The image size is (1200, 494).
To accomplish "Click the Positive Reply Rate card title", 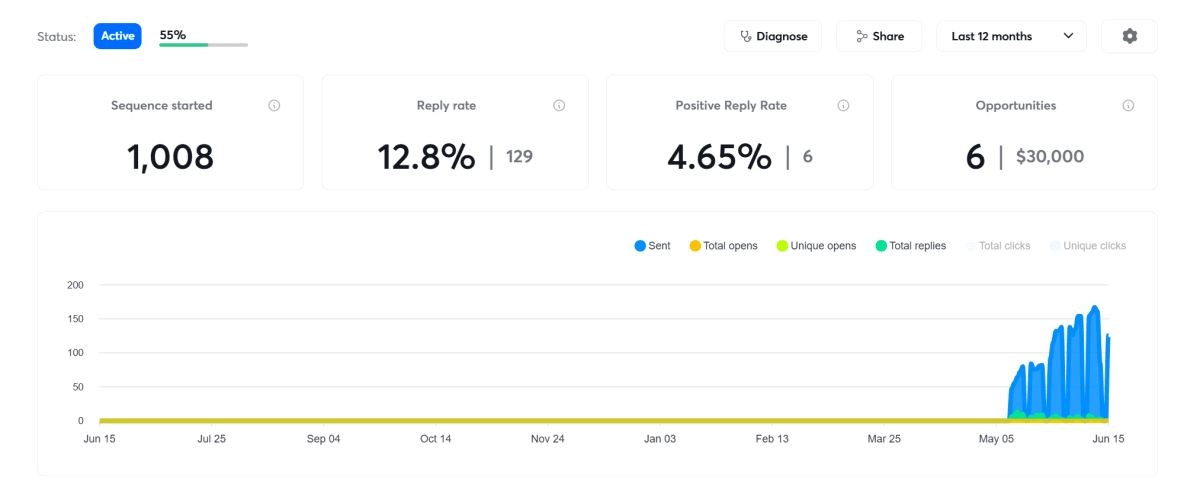I will [x=731, y=106].
